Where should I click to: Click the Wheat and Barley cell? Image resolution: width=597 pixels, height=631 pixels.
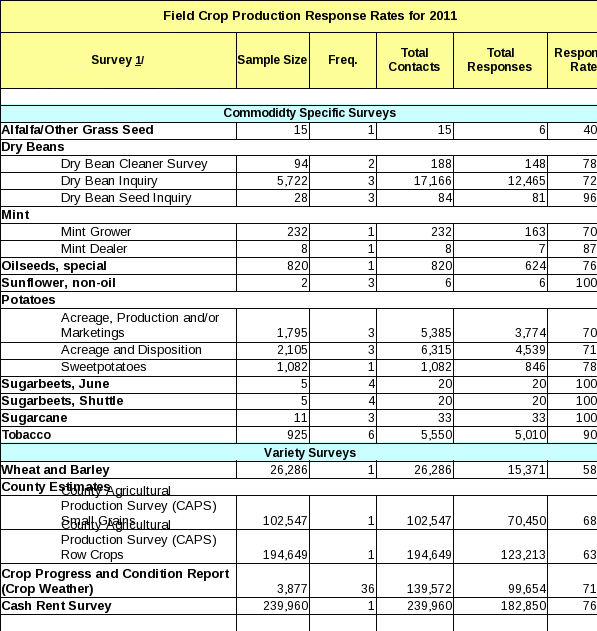tap(118, 470)
